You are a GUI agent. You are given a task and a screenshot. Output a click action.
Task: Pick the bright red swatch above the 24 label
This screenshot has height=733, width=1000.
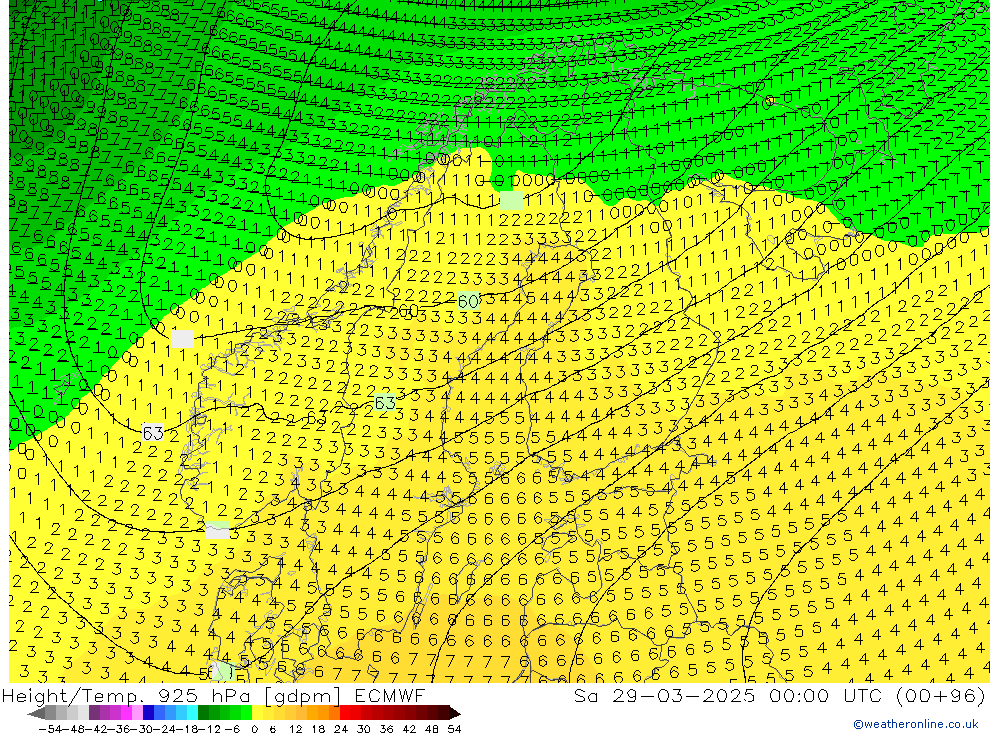(345, 713)
